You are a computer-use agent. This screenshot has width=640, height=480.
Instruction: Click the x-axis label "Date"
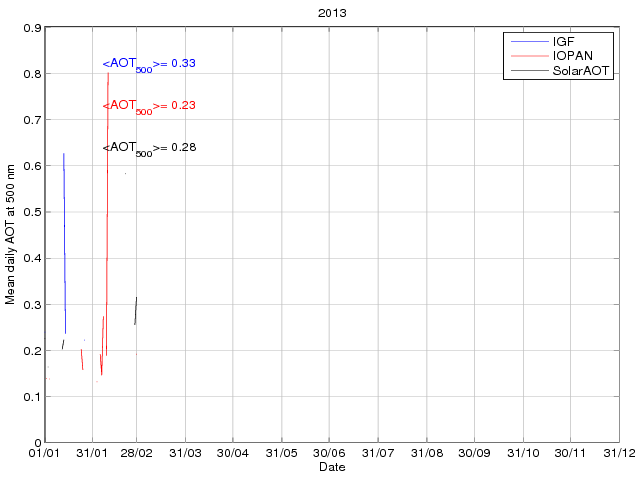[332, 467]
